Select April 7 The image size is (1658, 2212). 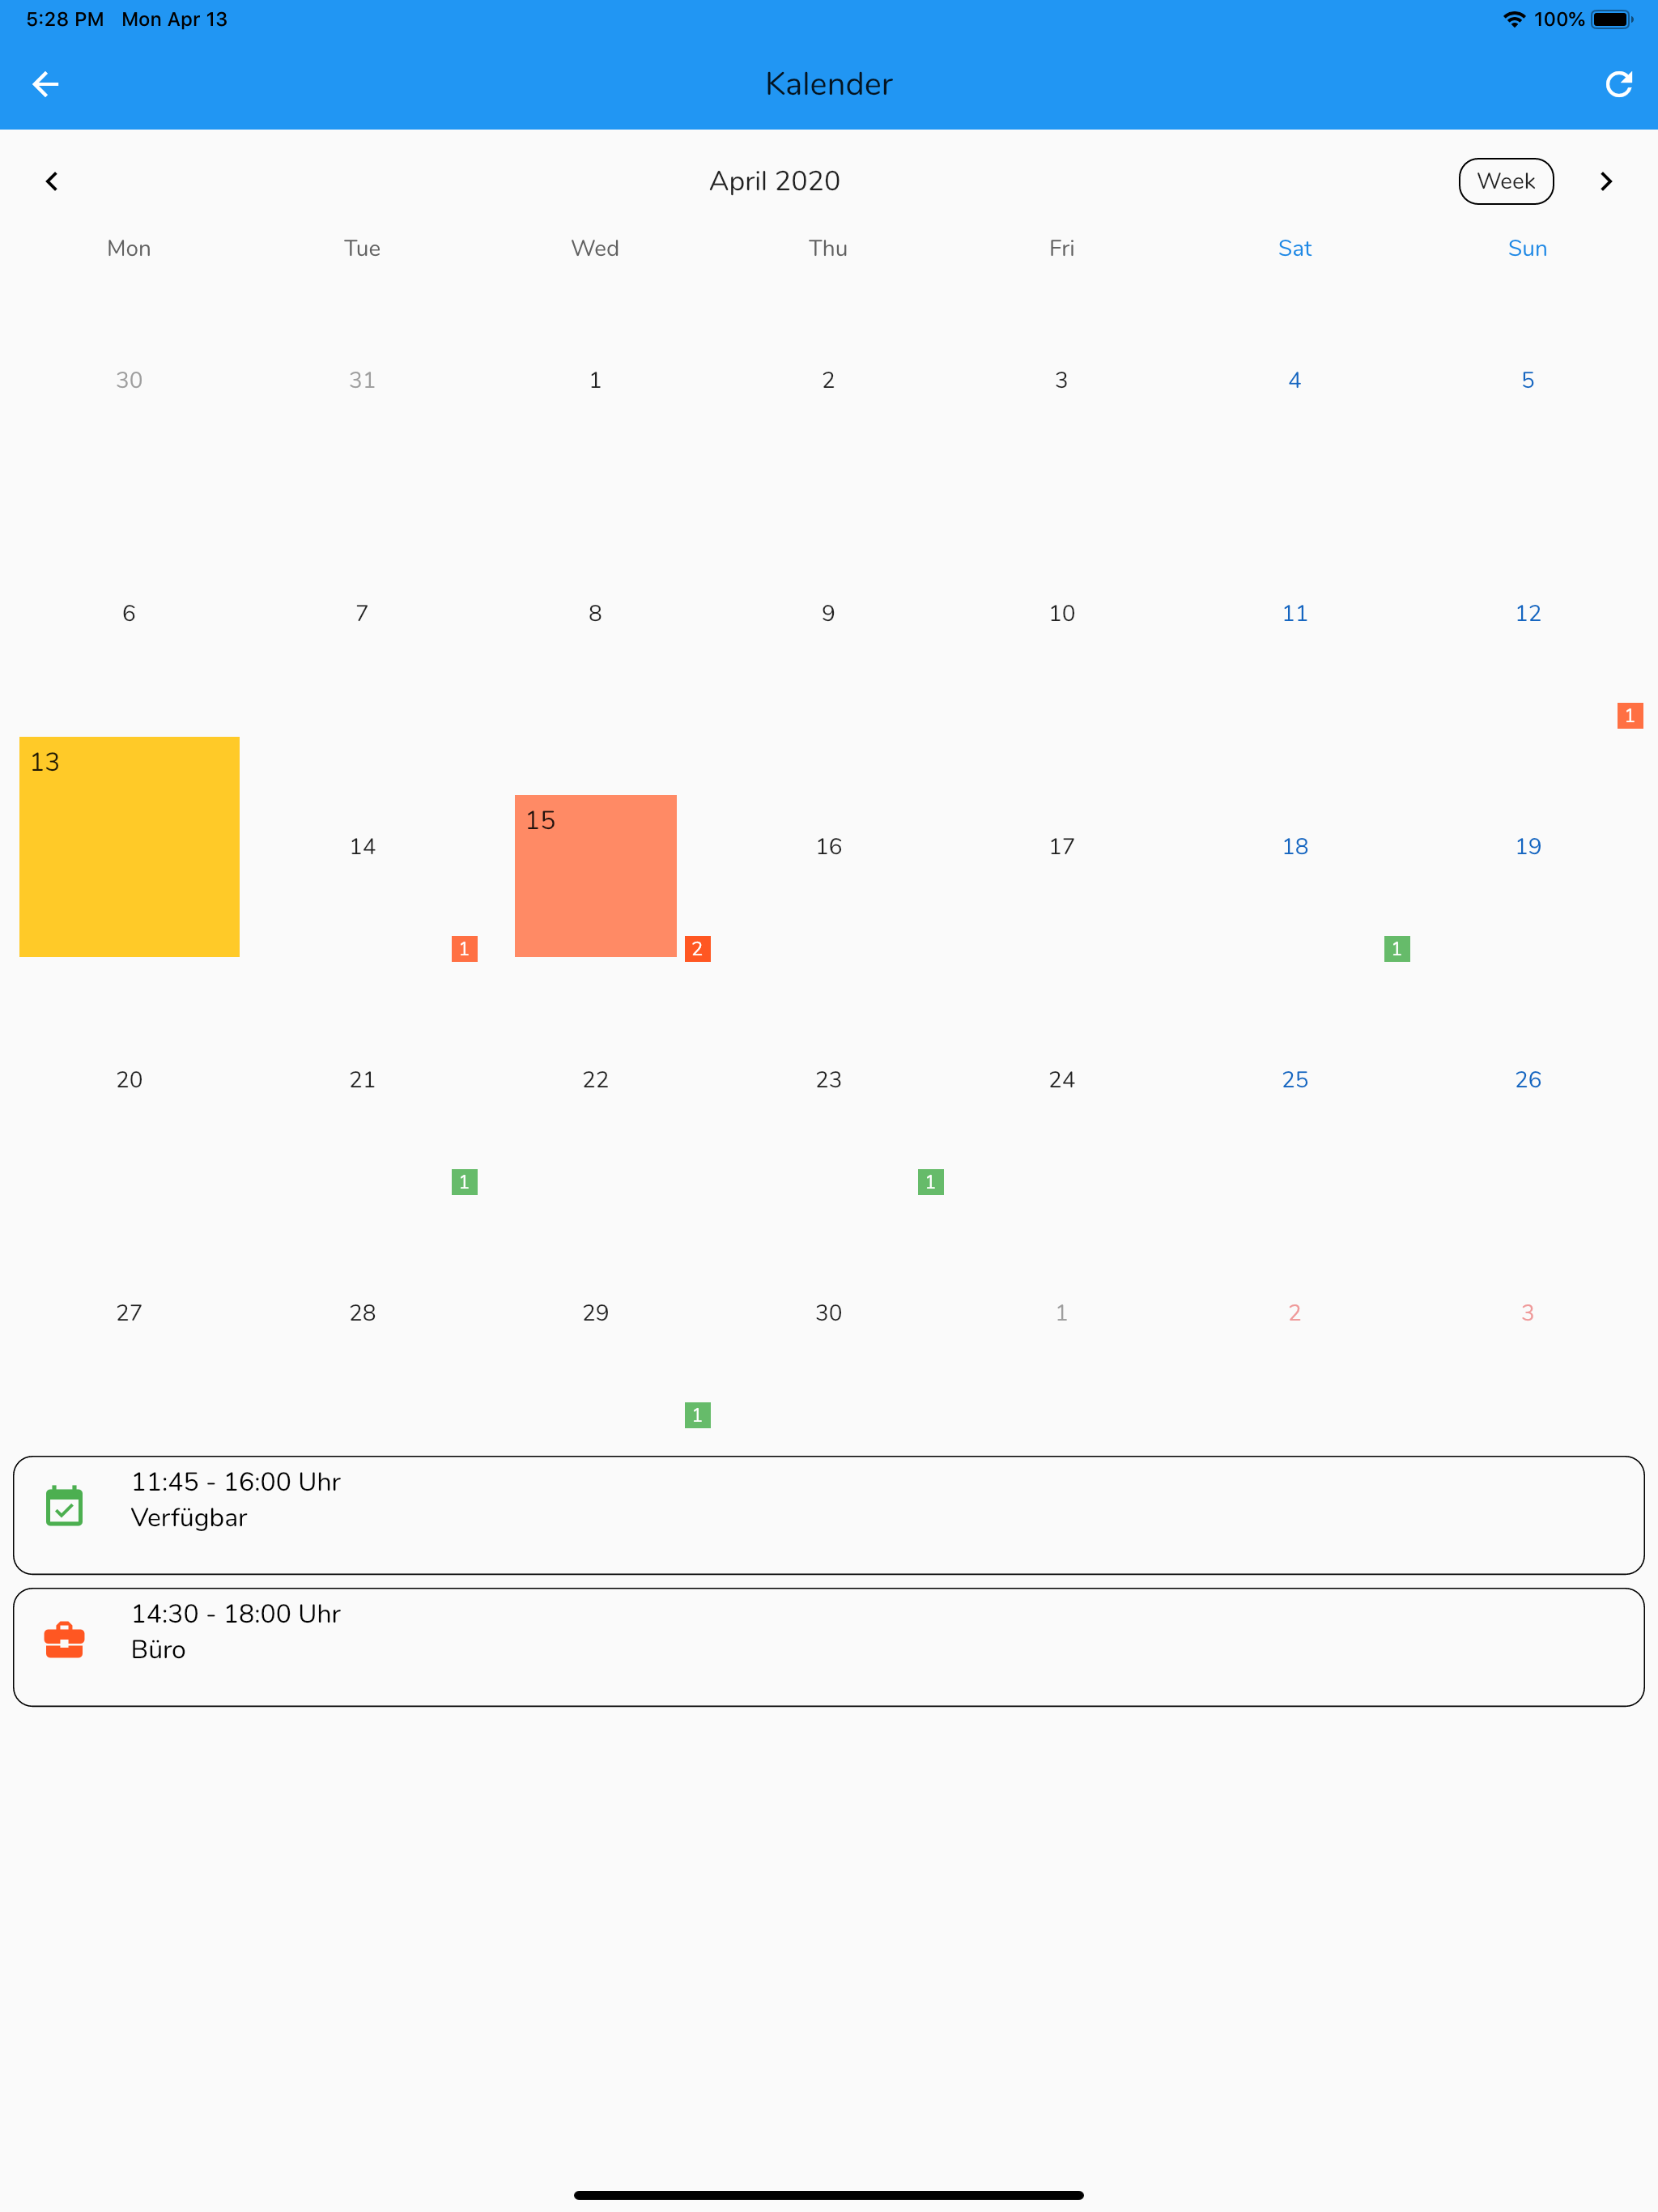click(x=362, y=613)
